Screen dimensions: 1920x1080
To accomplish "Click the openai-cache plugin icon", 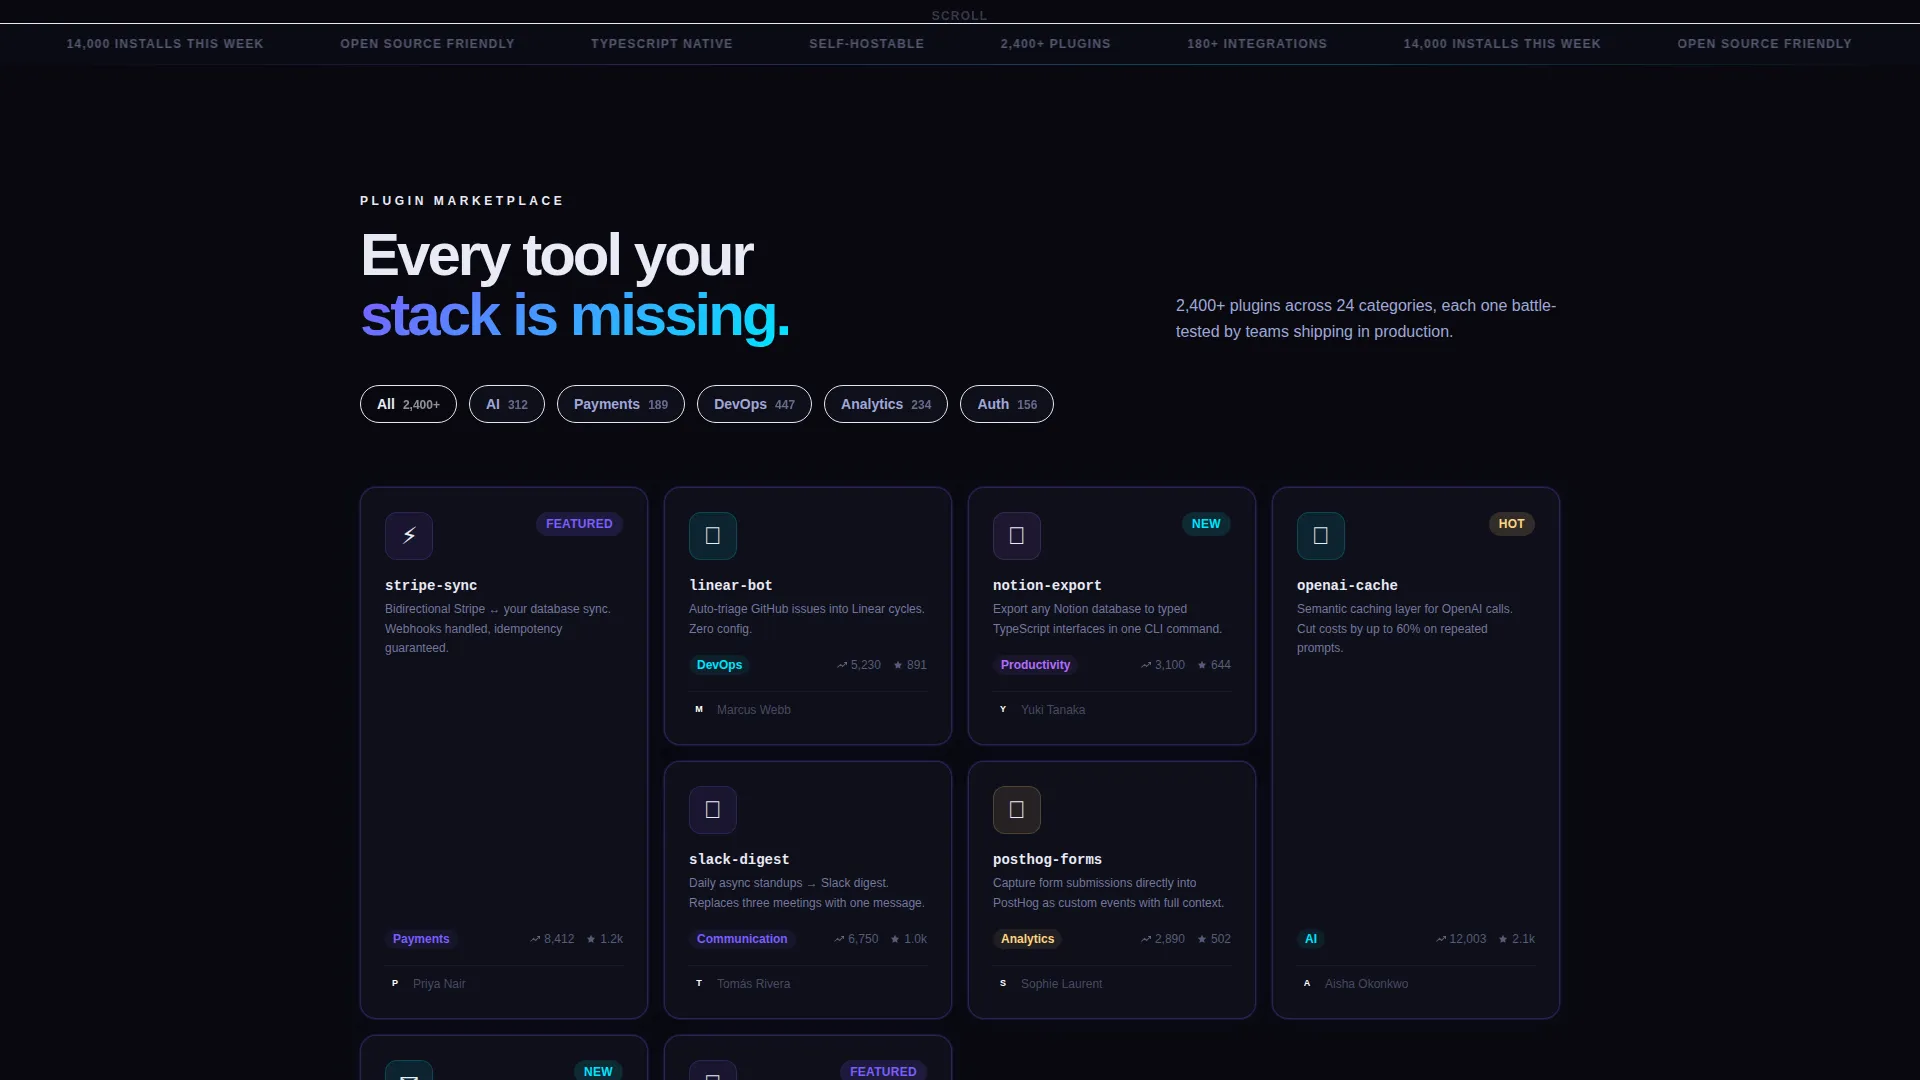I will (x=1321, y=536).
